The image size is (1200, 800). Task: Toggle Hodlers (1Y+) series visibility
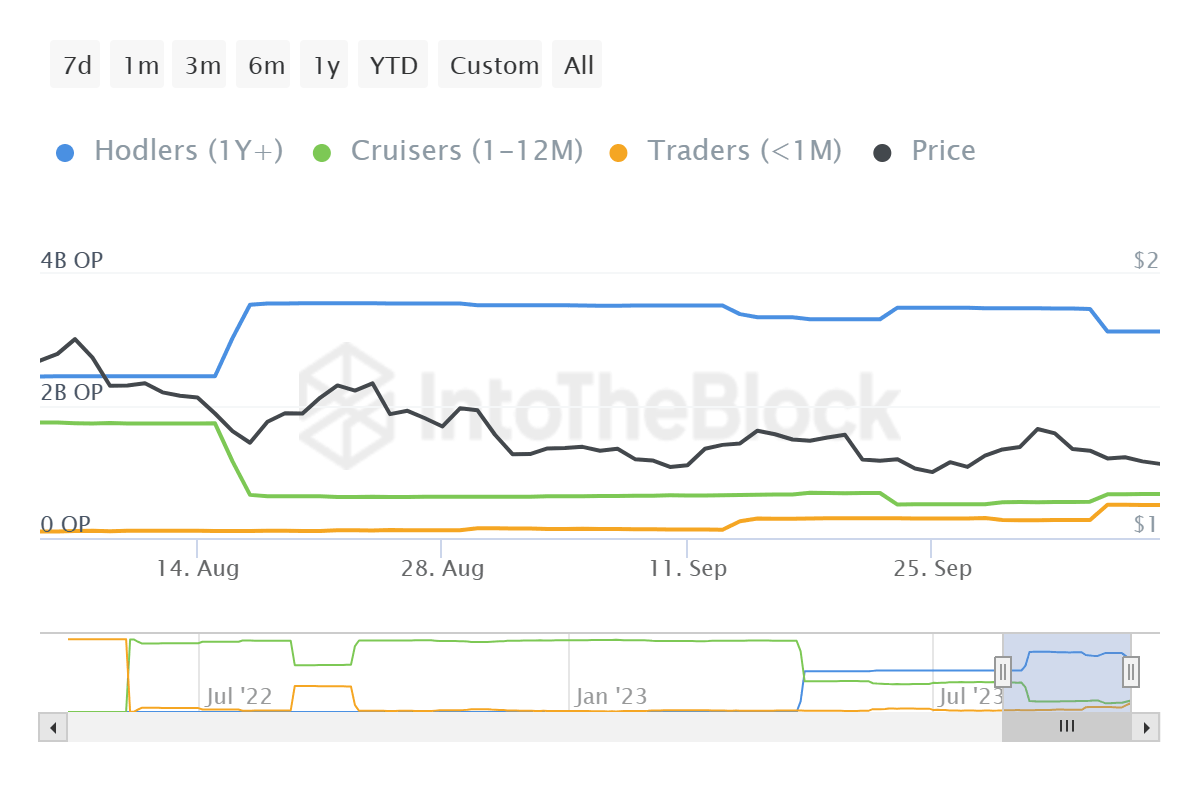(x=188, y=151)
